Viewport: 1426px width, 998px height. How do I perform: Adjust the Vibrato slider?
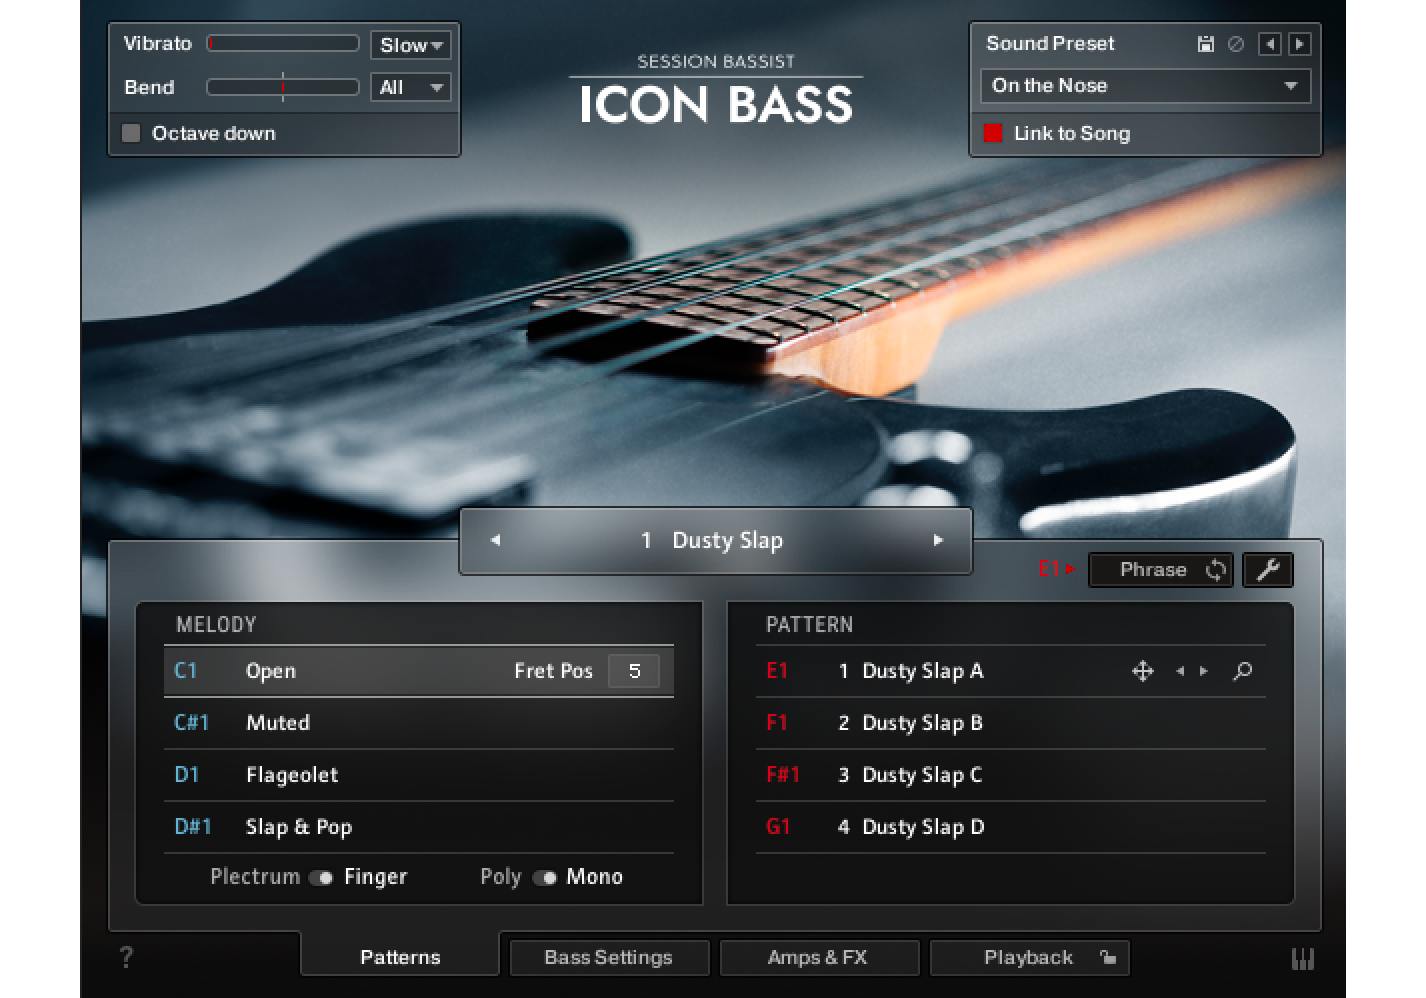283,44
